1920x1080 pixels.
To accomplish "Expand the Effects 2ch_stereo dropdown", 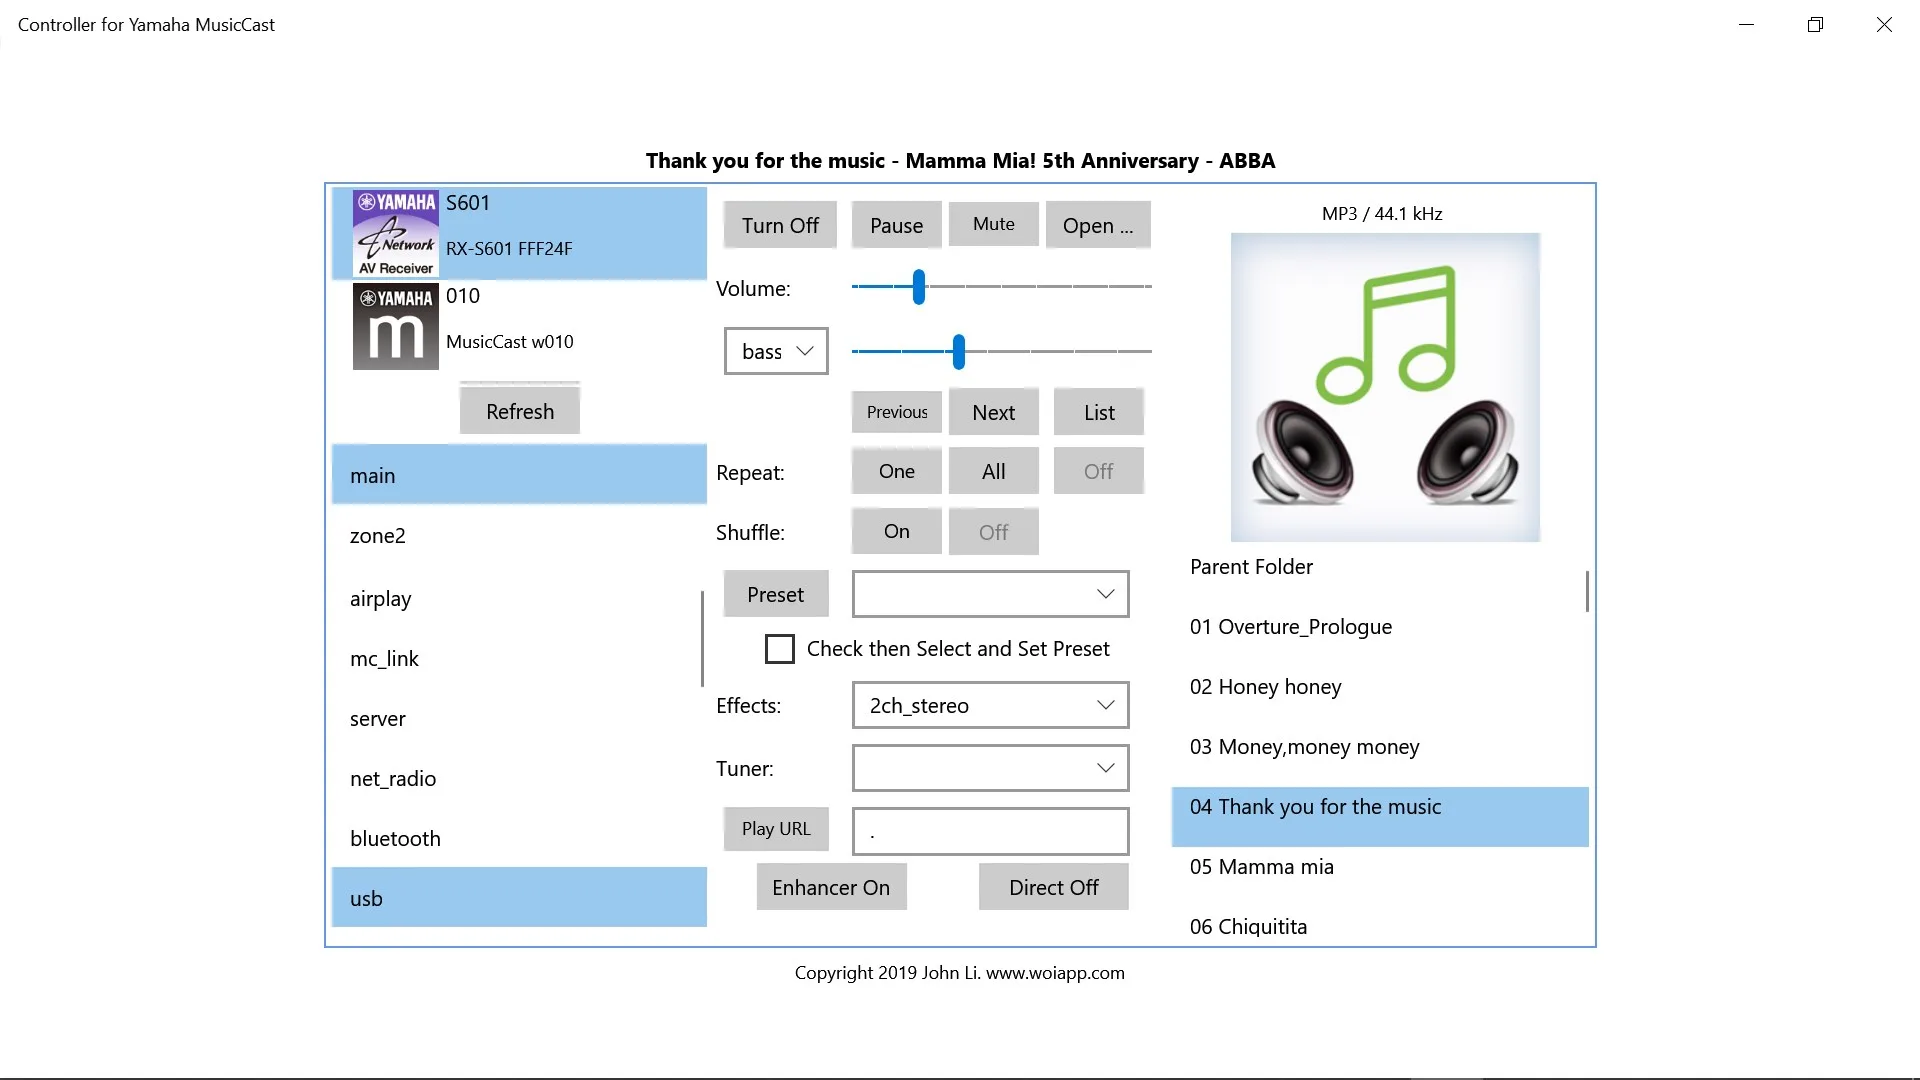I will coord(991,705).
